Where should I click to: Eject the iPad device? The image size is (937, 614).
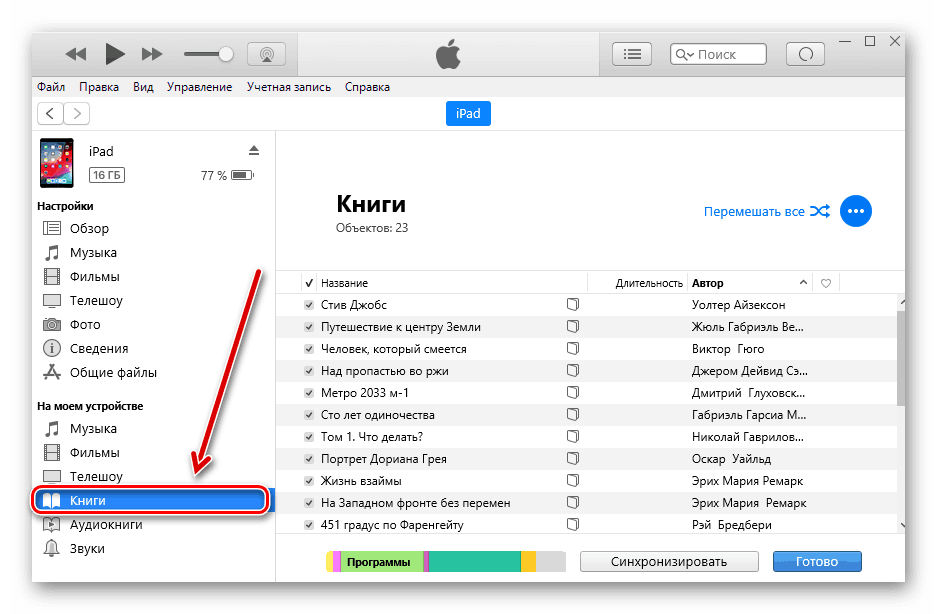254,150
